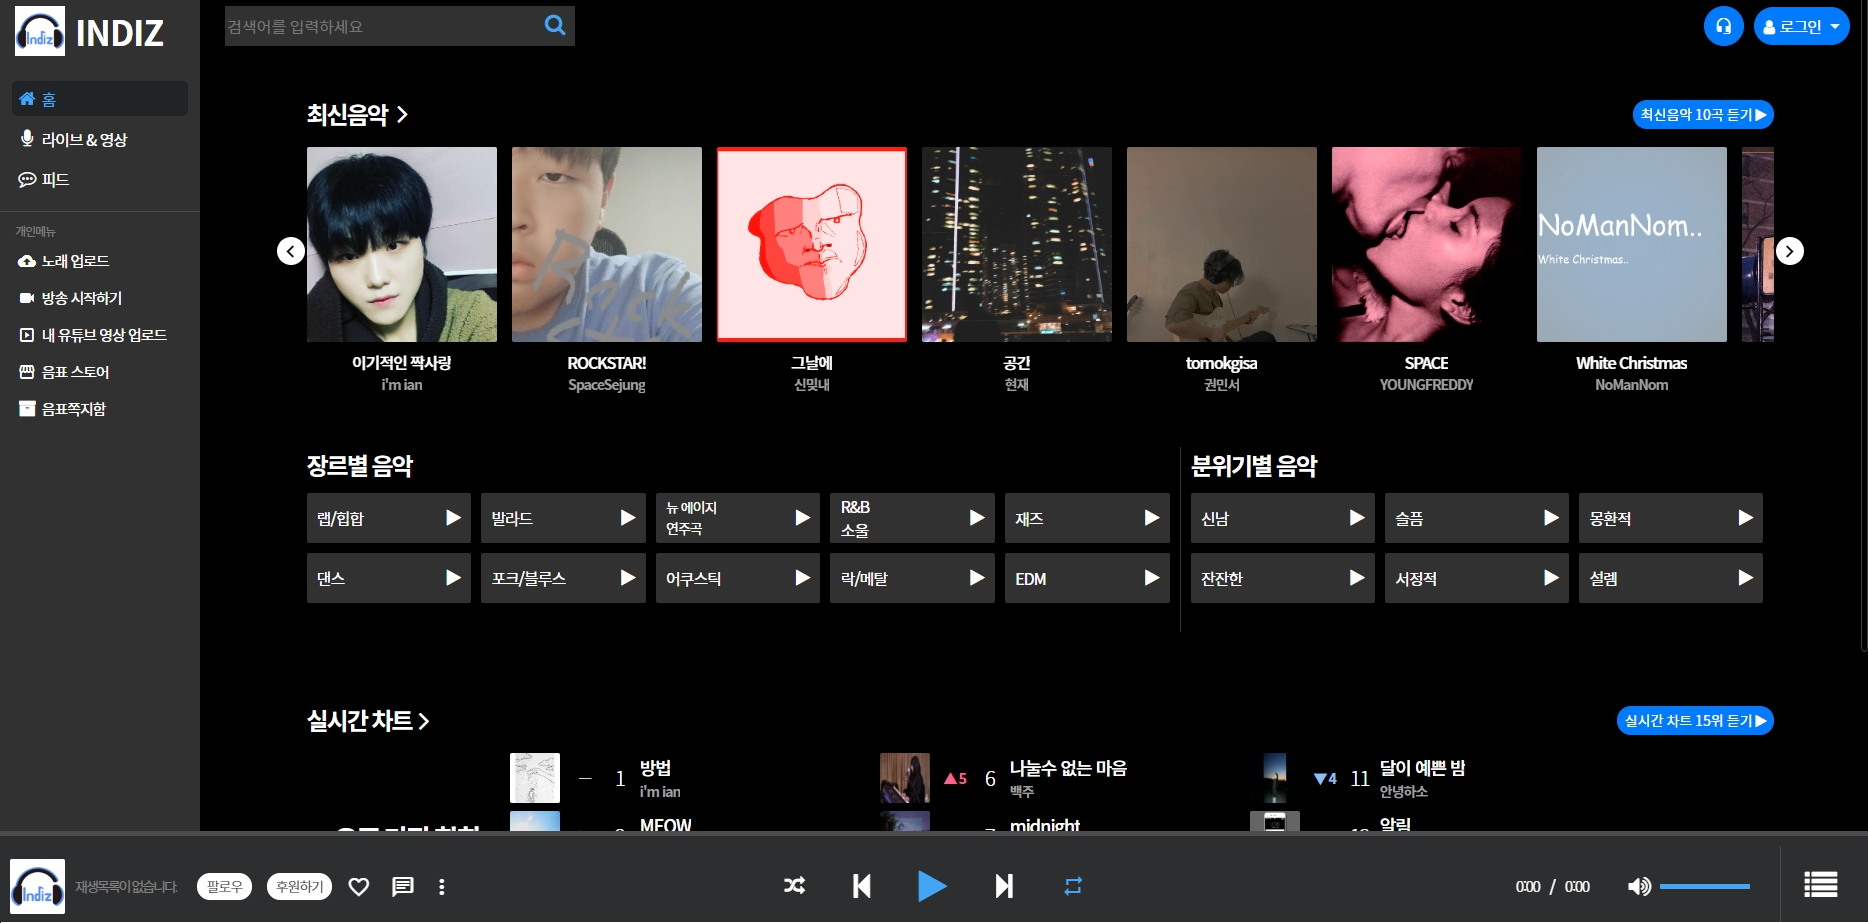The height and width of the screenshot is (923, 1868).
Task: Show previous albums with left carousel arrow
Action: [x=291, y=251]
